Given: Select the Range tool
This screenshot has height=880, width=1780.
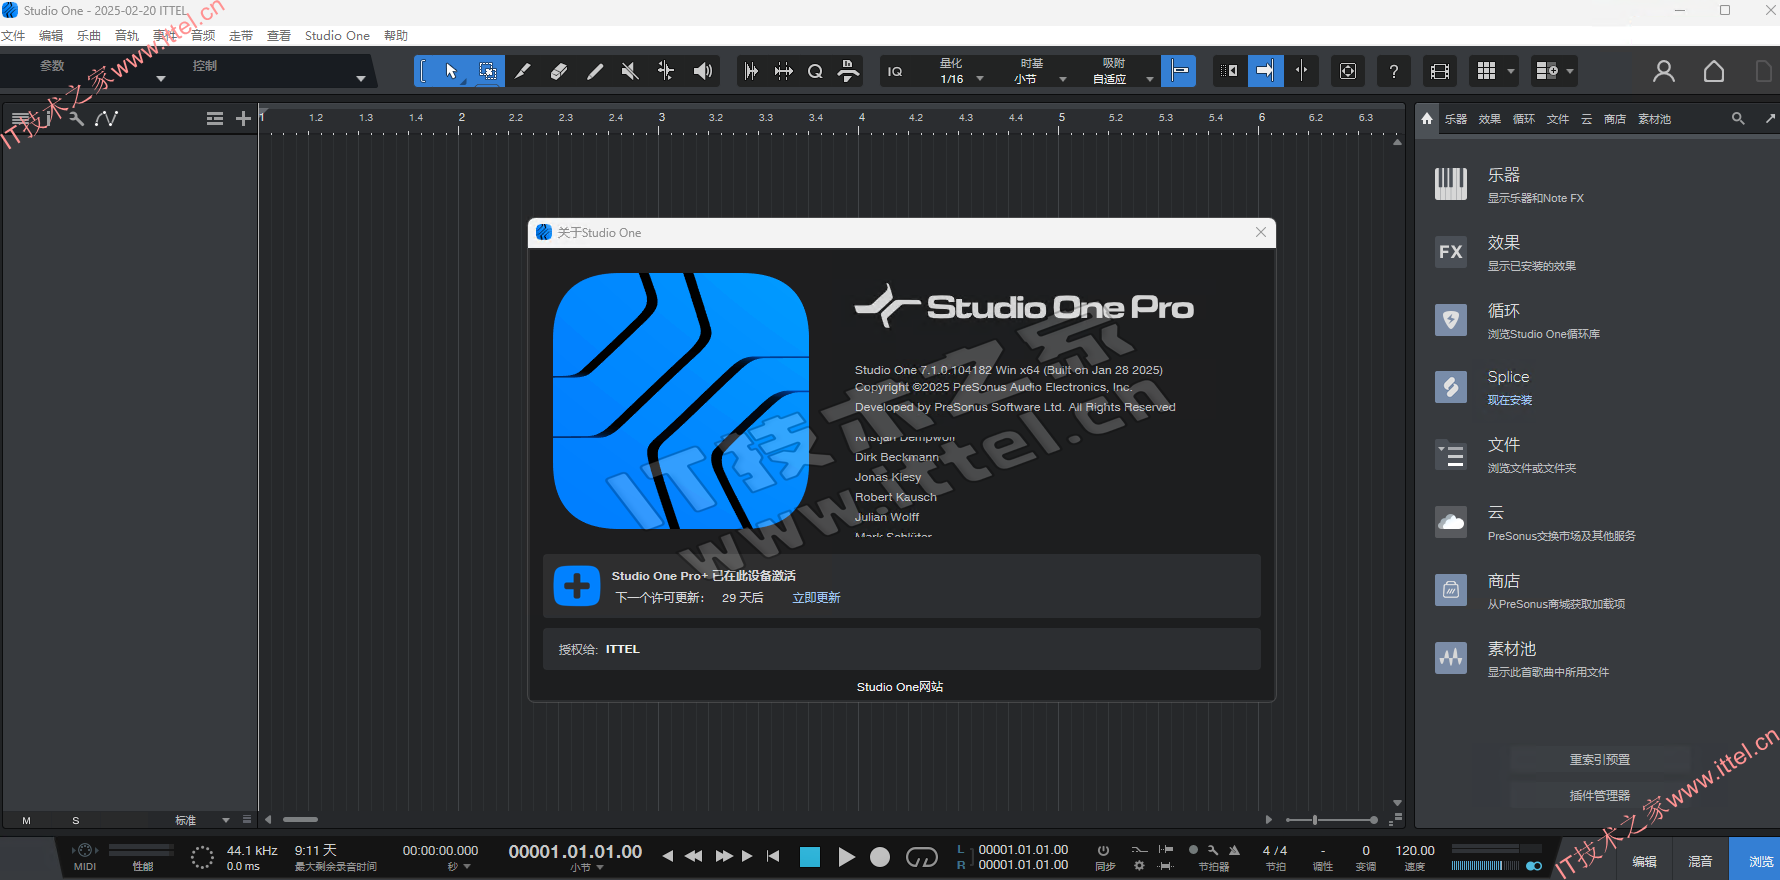Looking at the screenshot, I should coord(487,71).
